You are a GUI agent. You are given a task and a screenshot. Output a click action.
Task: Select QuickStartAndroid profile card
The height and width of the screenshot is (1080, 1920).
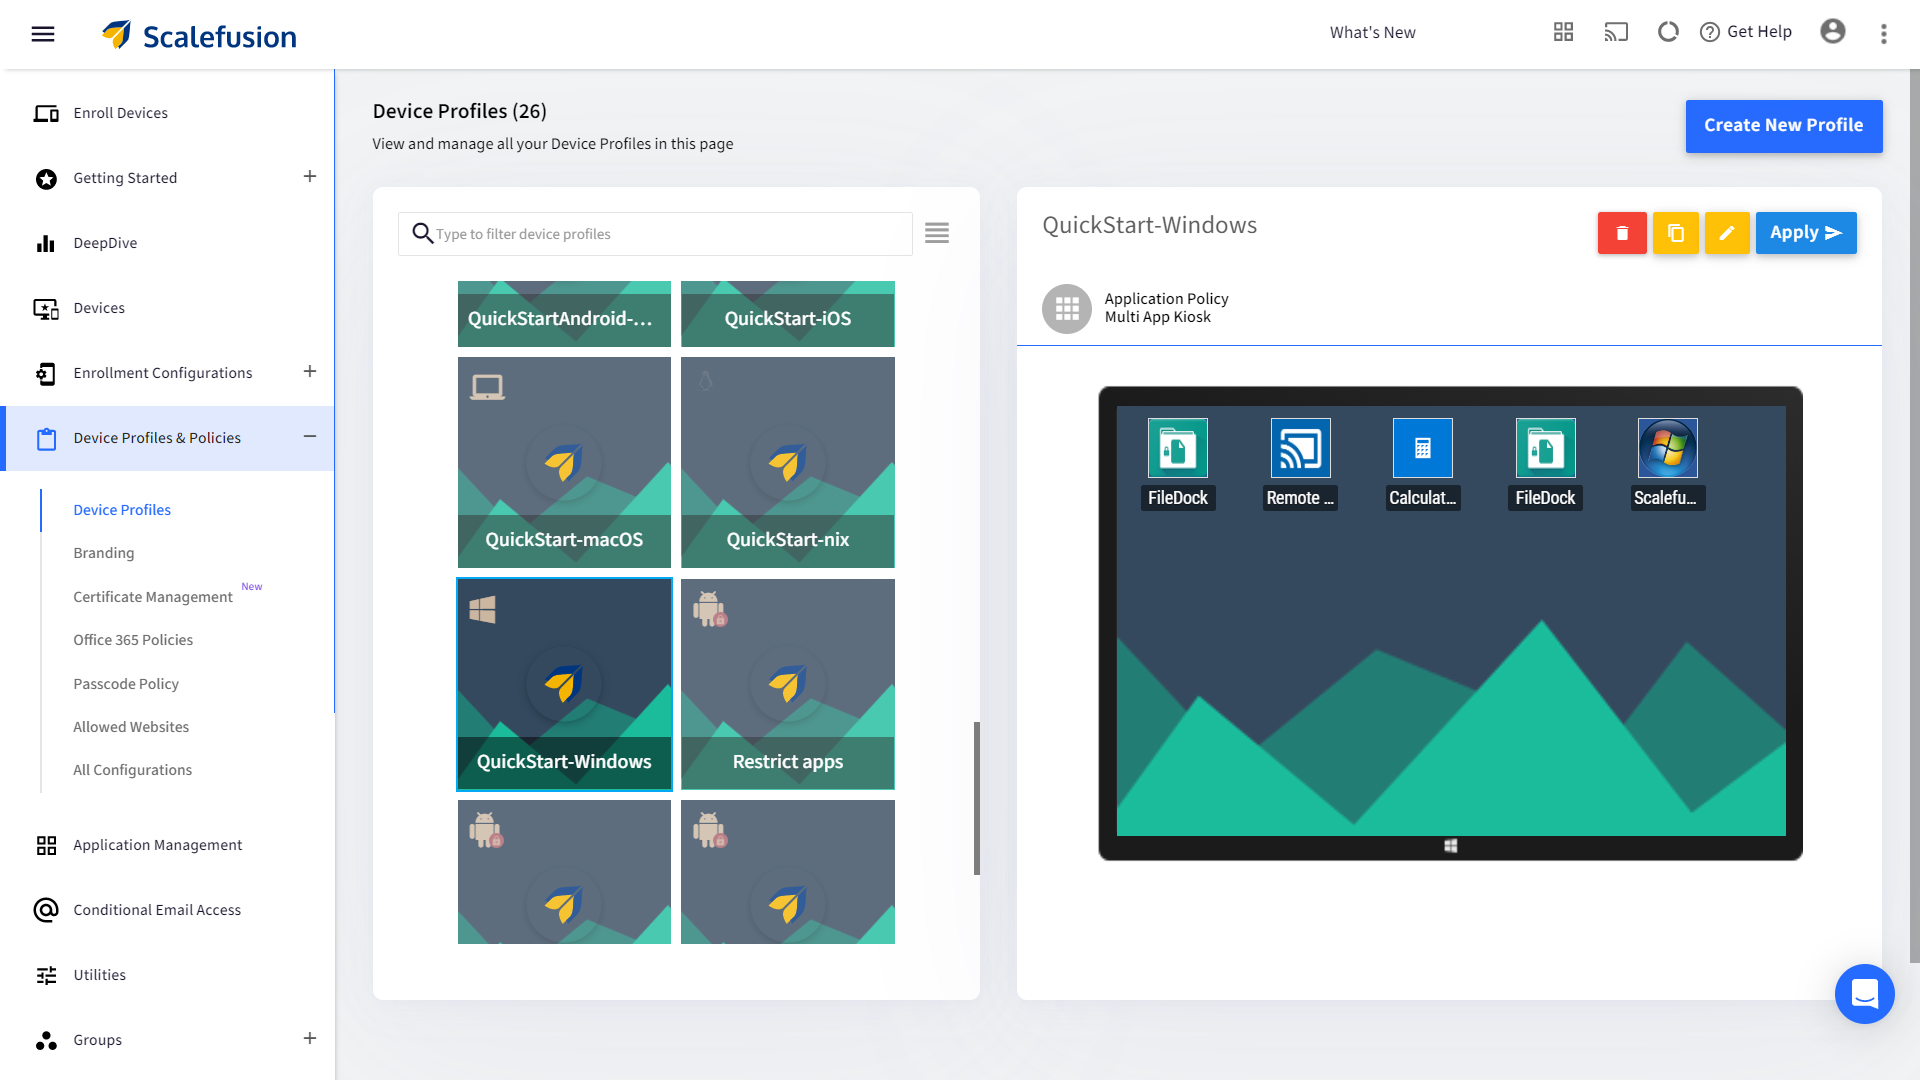[564, 314]
